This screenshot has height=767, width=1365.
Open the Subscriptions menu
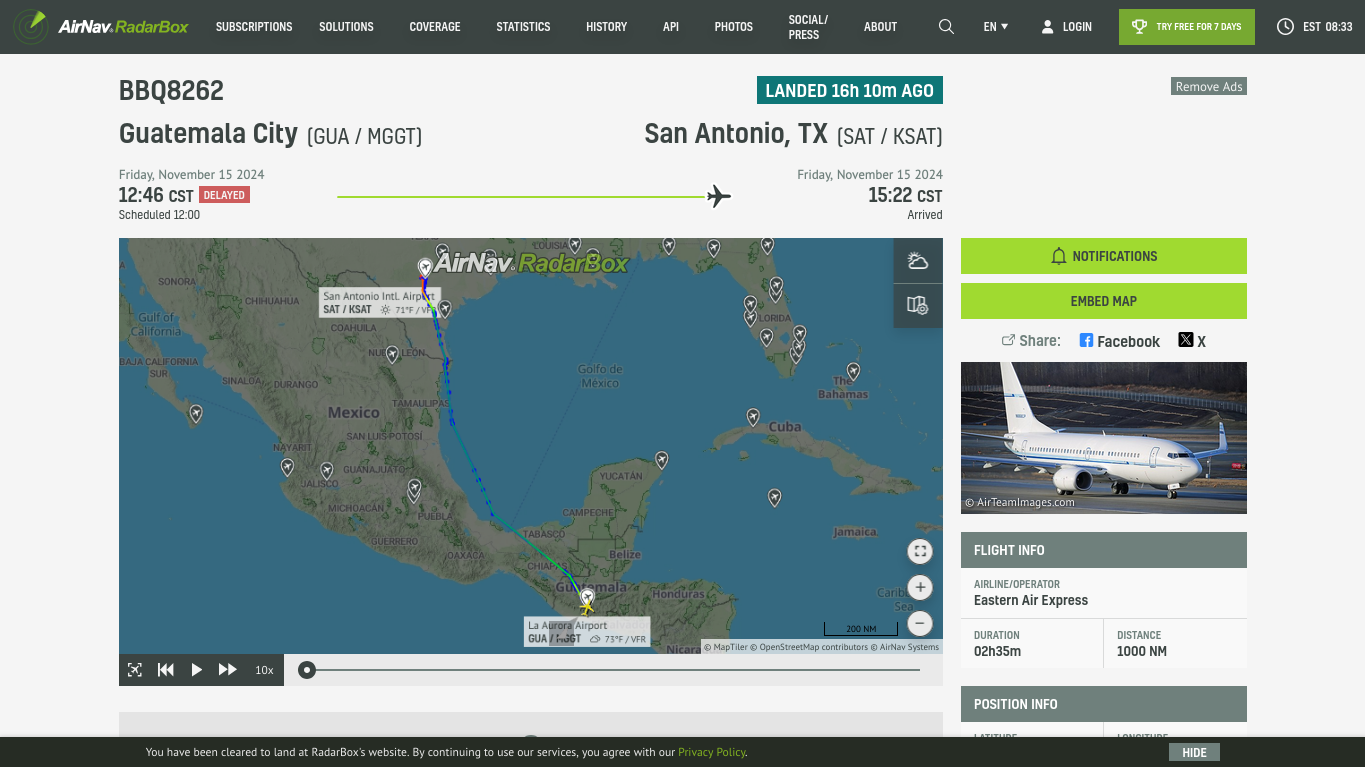click(254, 27)
